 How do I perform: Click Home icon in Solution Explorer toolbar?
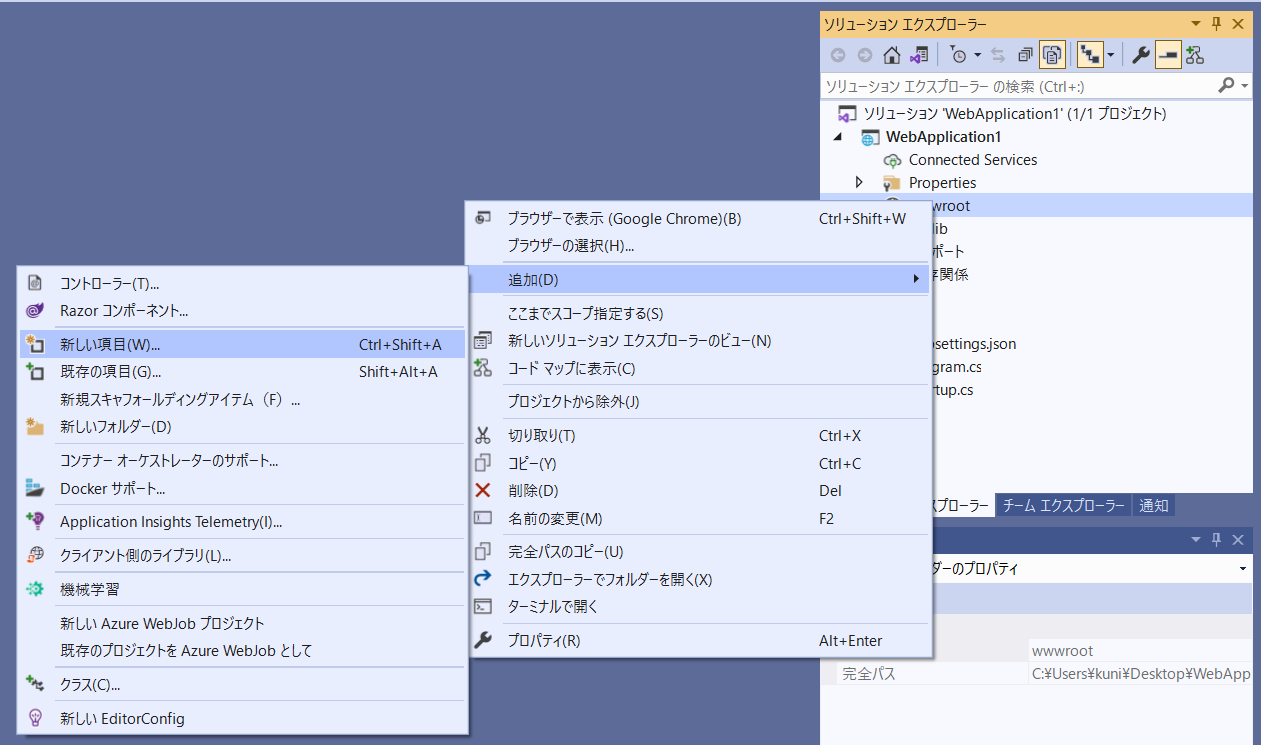click(891, 56)
